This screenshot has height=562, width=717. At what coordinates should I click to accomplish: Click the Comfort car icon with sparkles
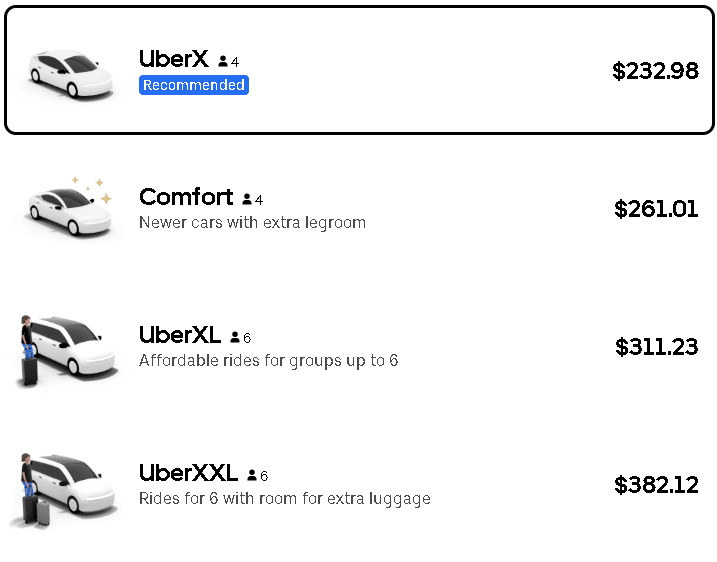point(68,209)
